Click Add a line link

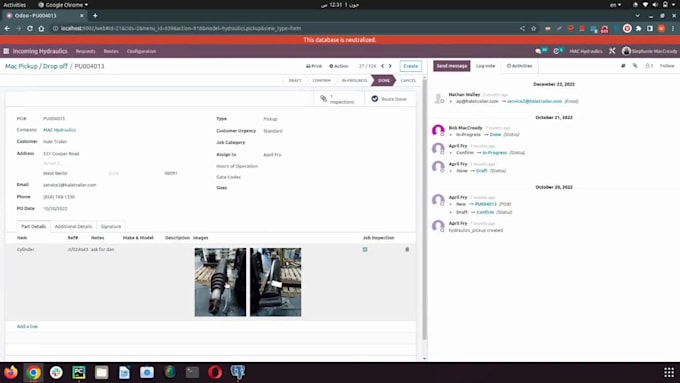point(27,326)
